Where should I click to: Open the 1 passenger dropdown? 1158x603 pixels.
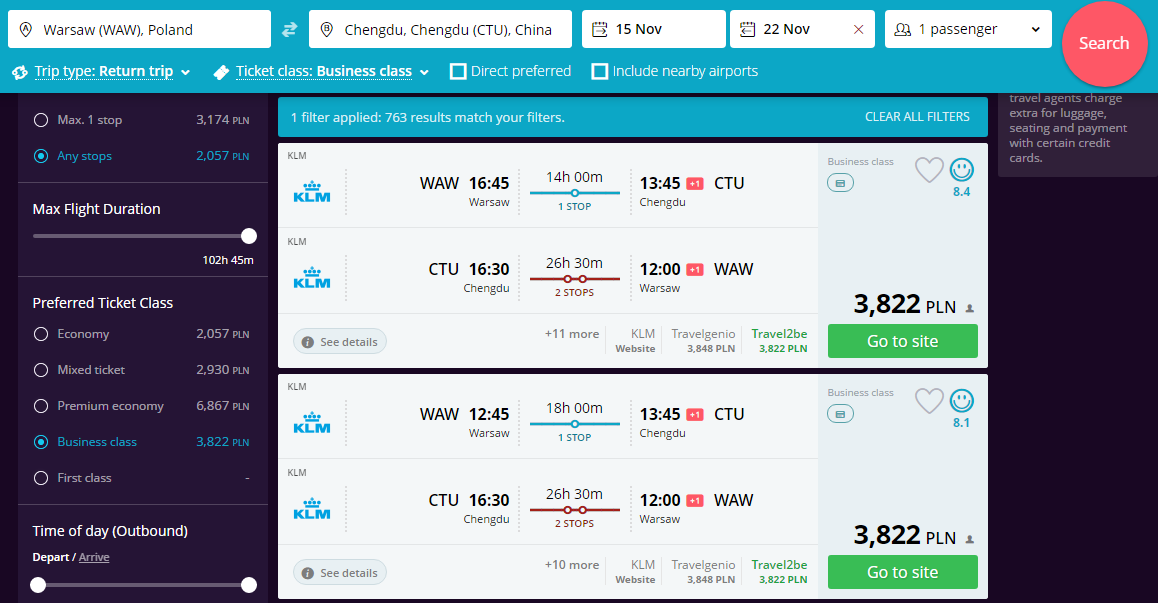[x=968, y=29]
